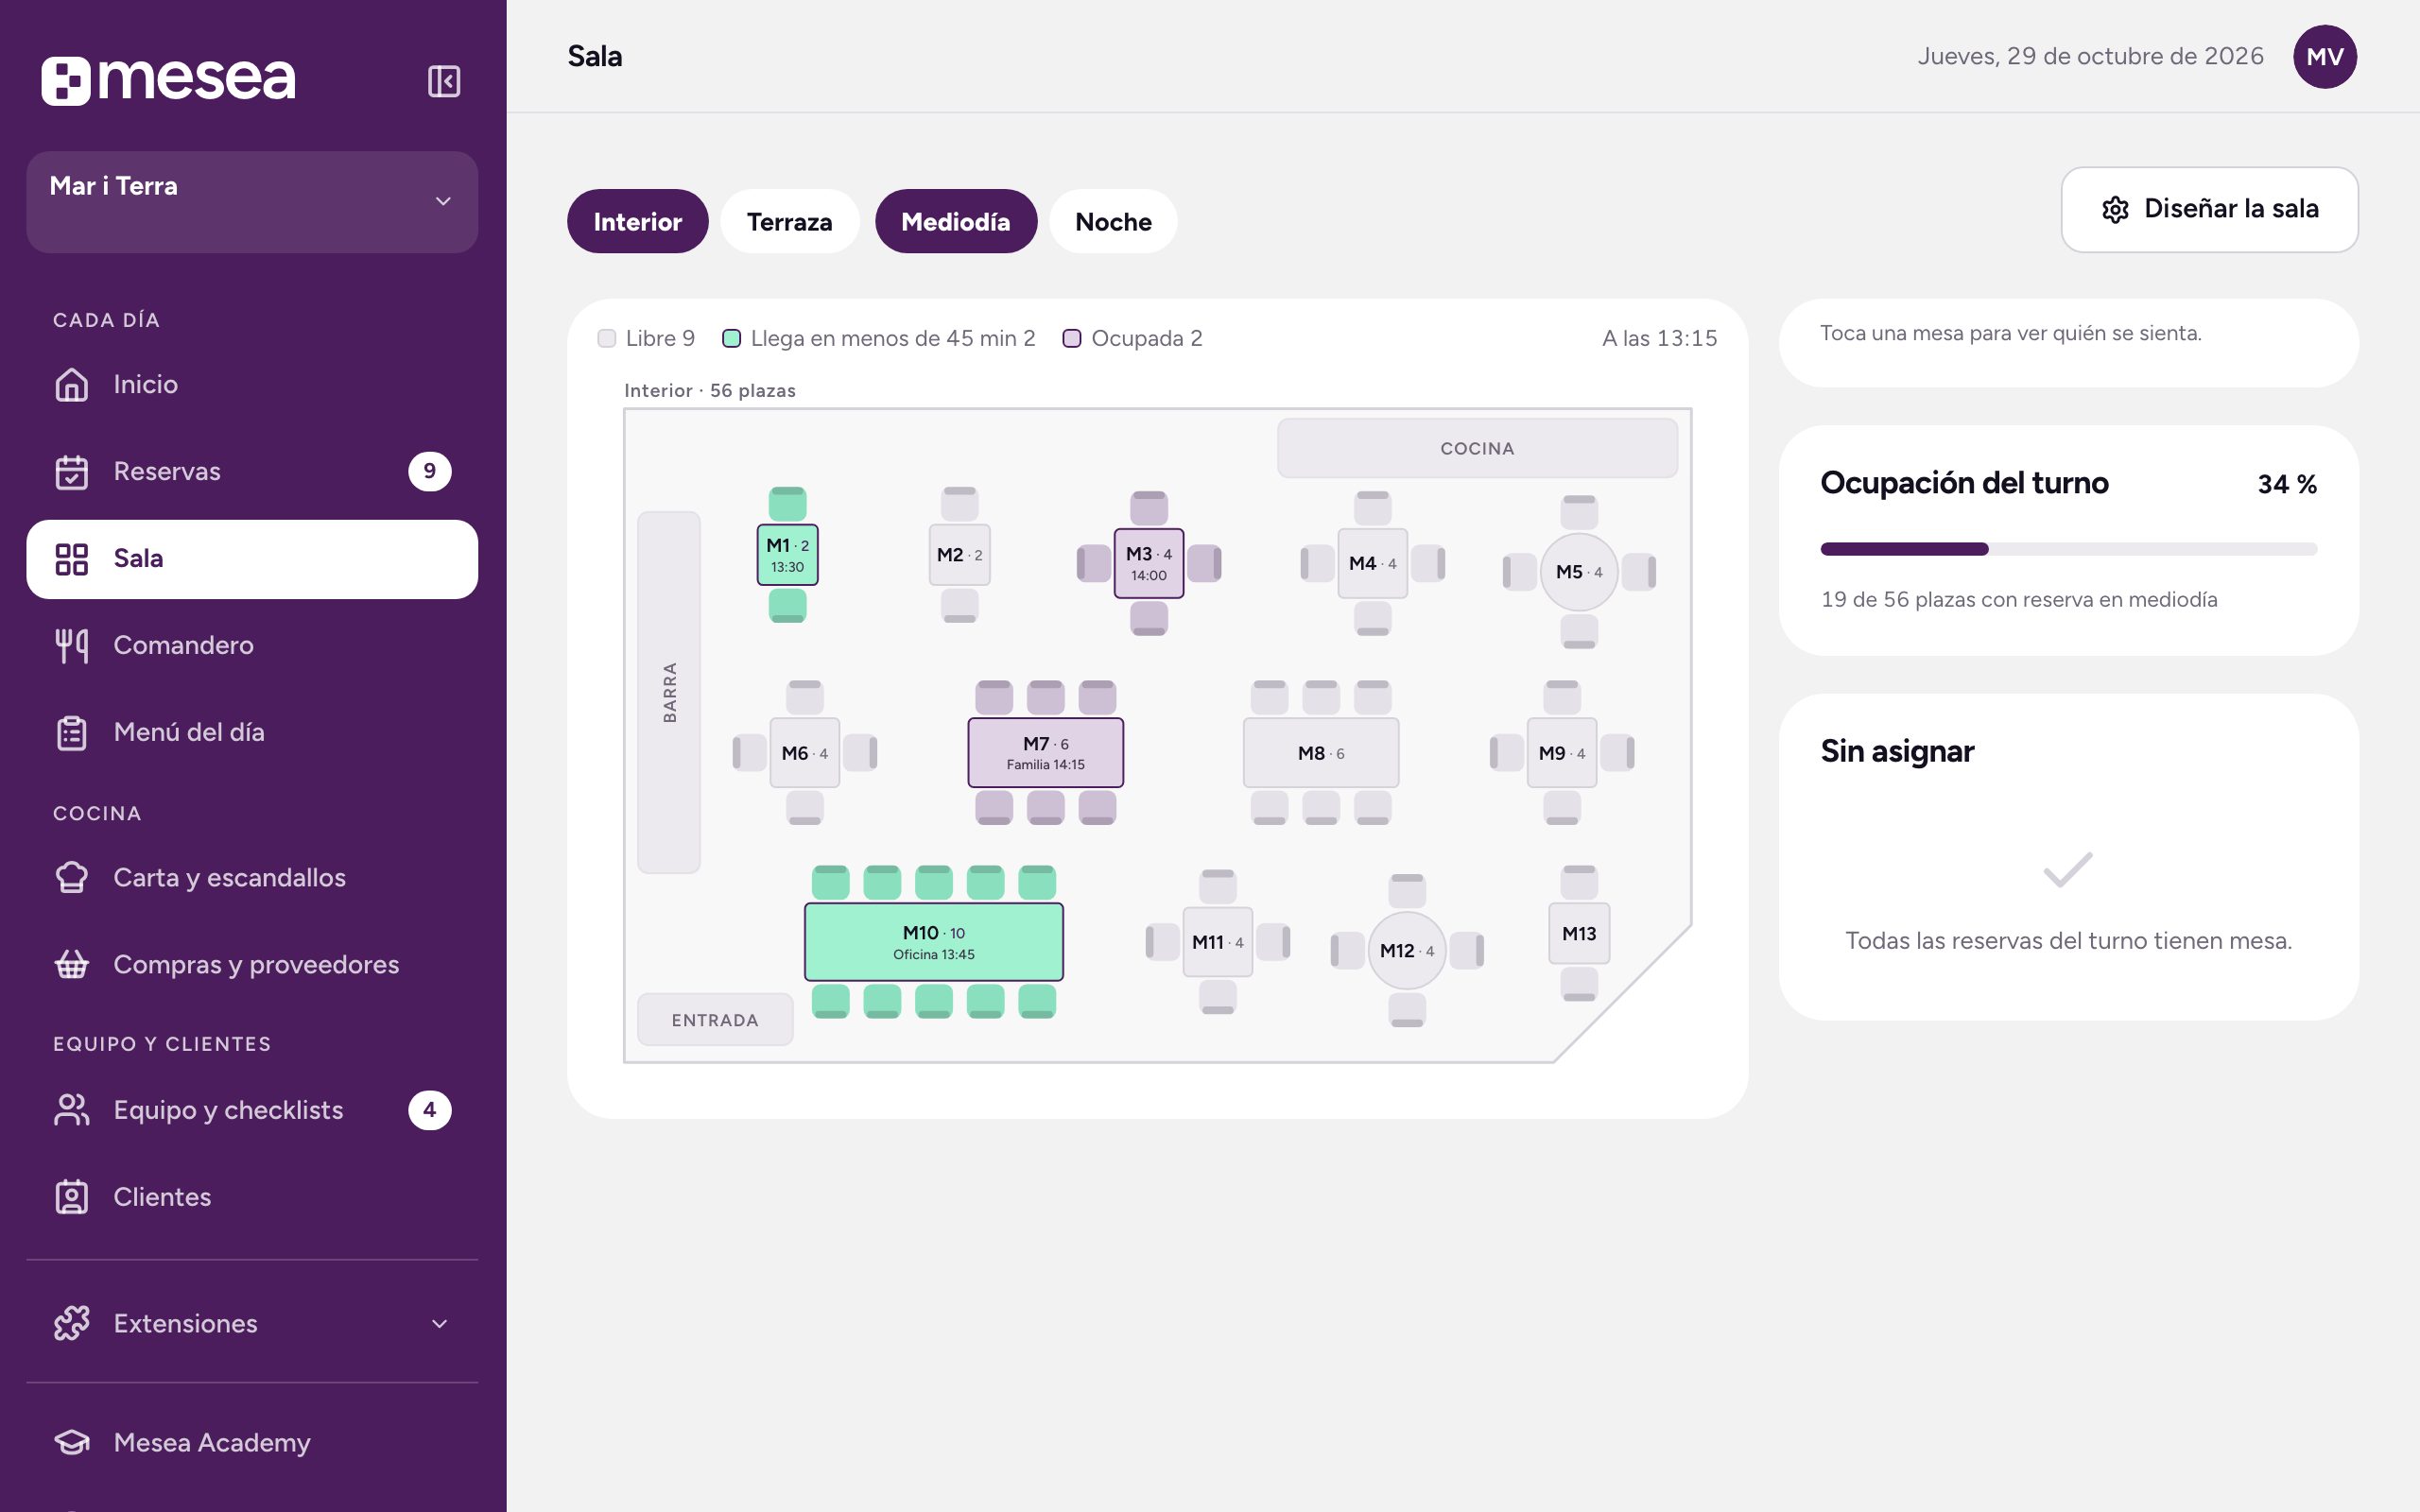Open Mesea Academy graduation cap icon
Screen dimensions: 2420x1512
tap(72, 1442)
